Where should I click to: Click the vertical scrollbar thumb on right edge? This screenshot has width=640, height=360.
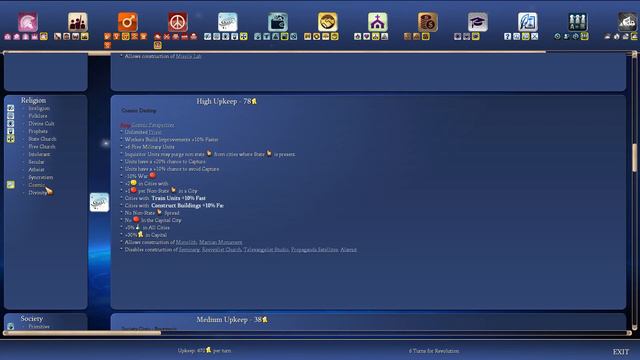pyautogui.click(x=634, y=158)
